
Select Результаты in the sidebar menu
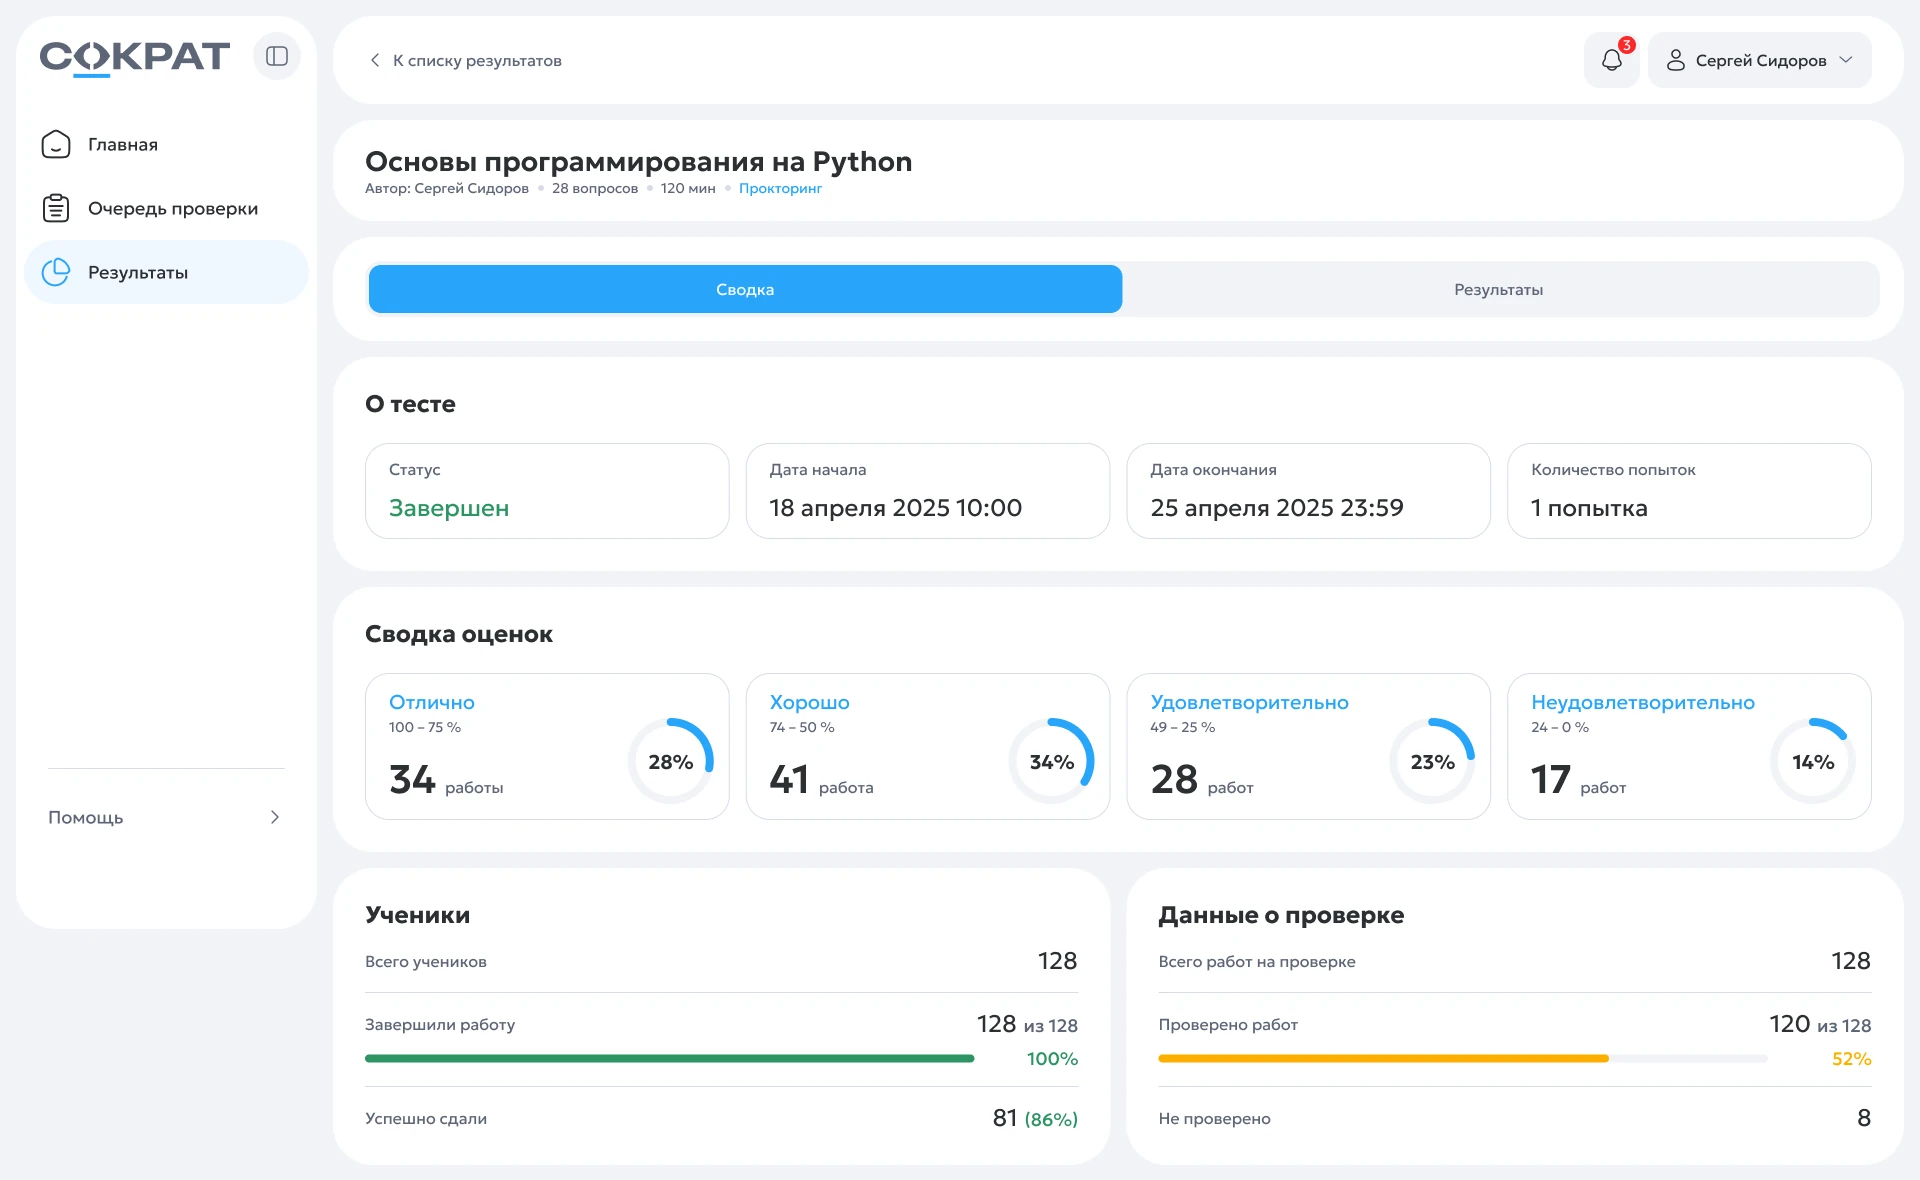point(166,272)
